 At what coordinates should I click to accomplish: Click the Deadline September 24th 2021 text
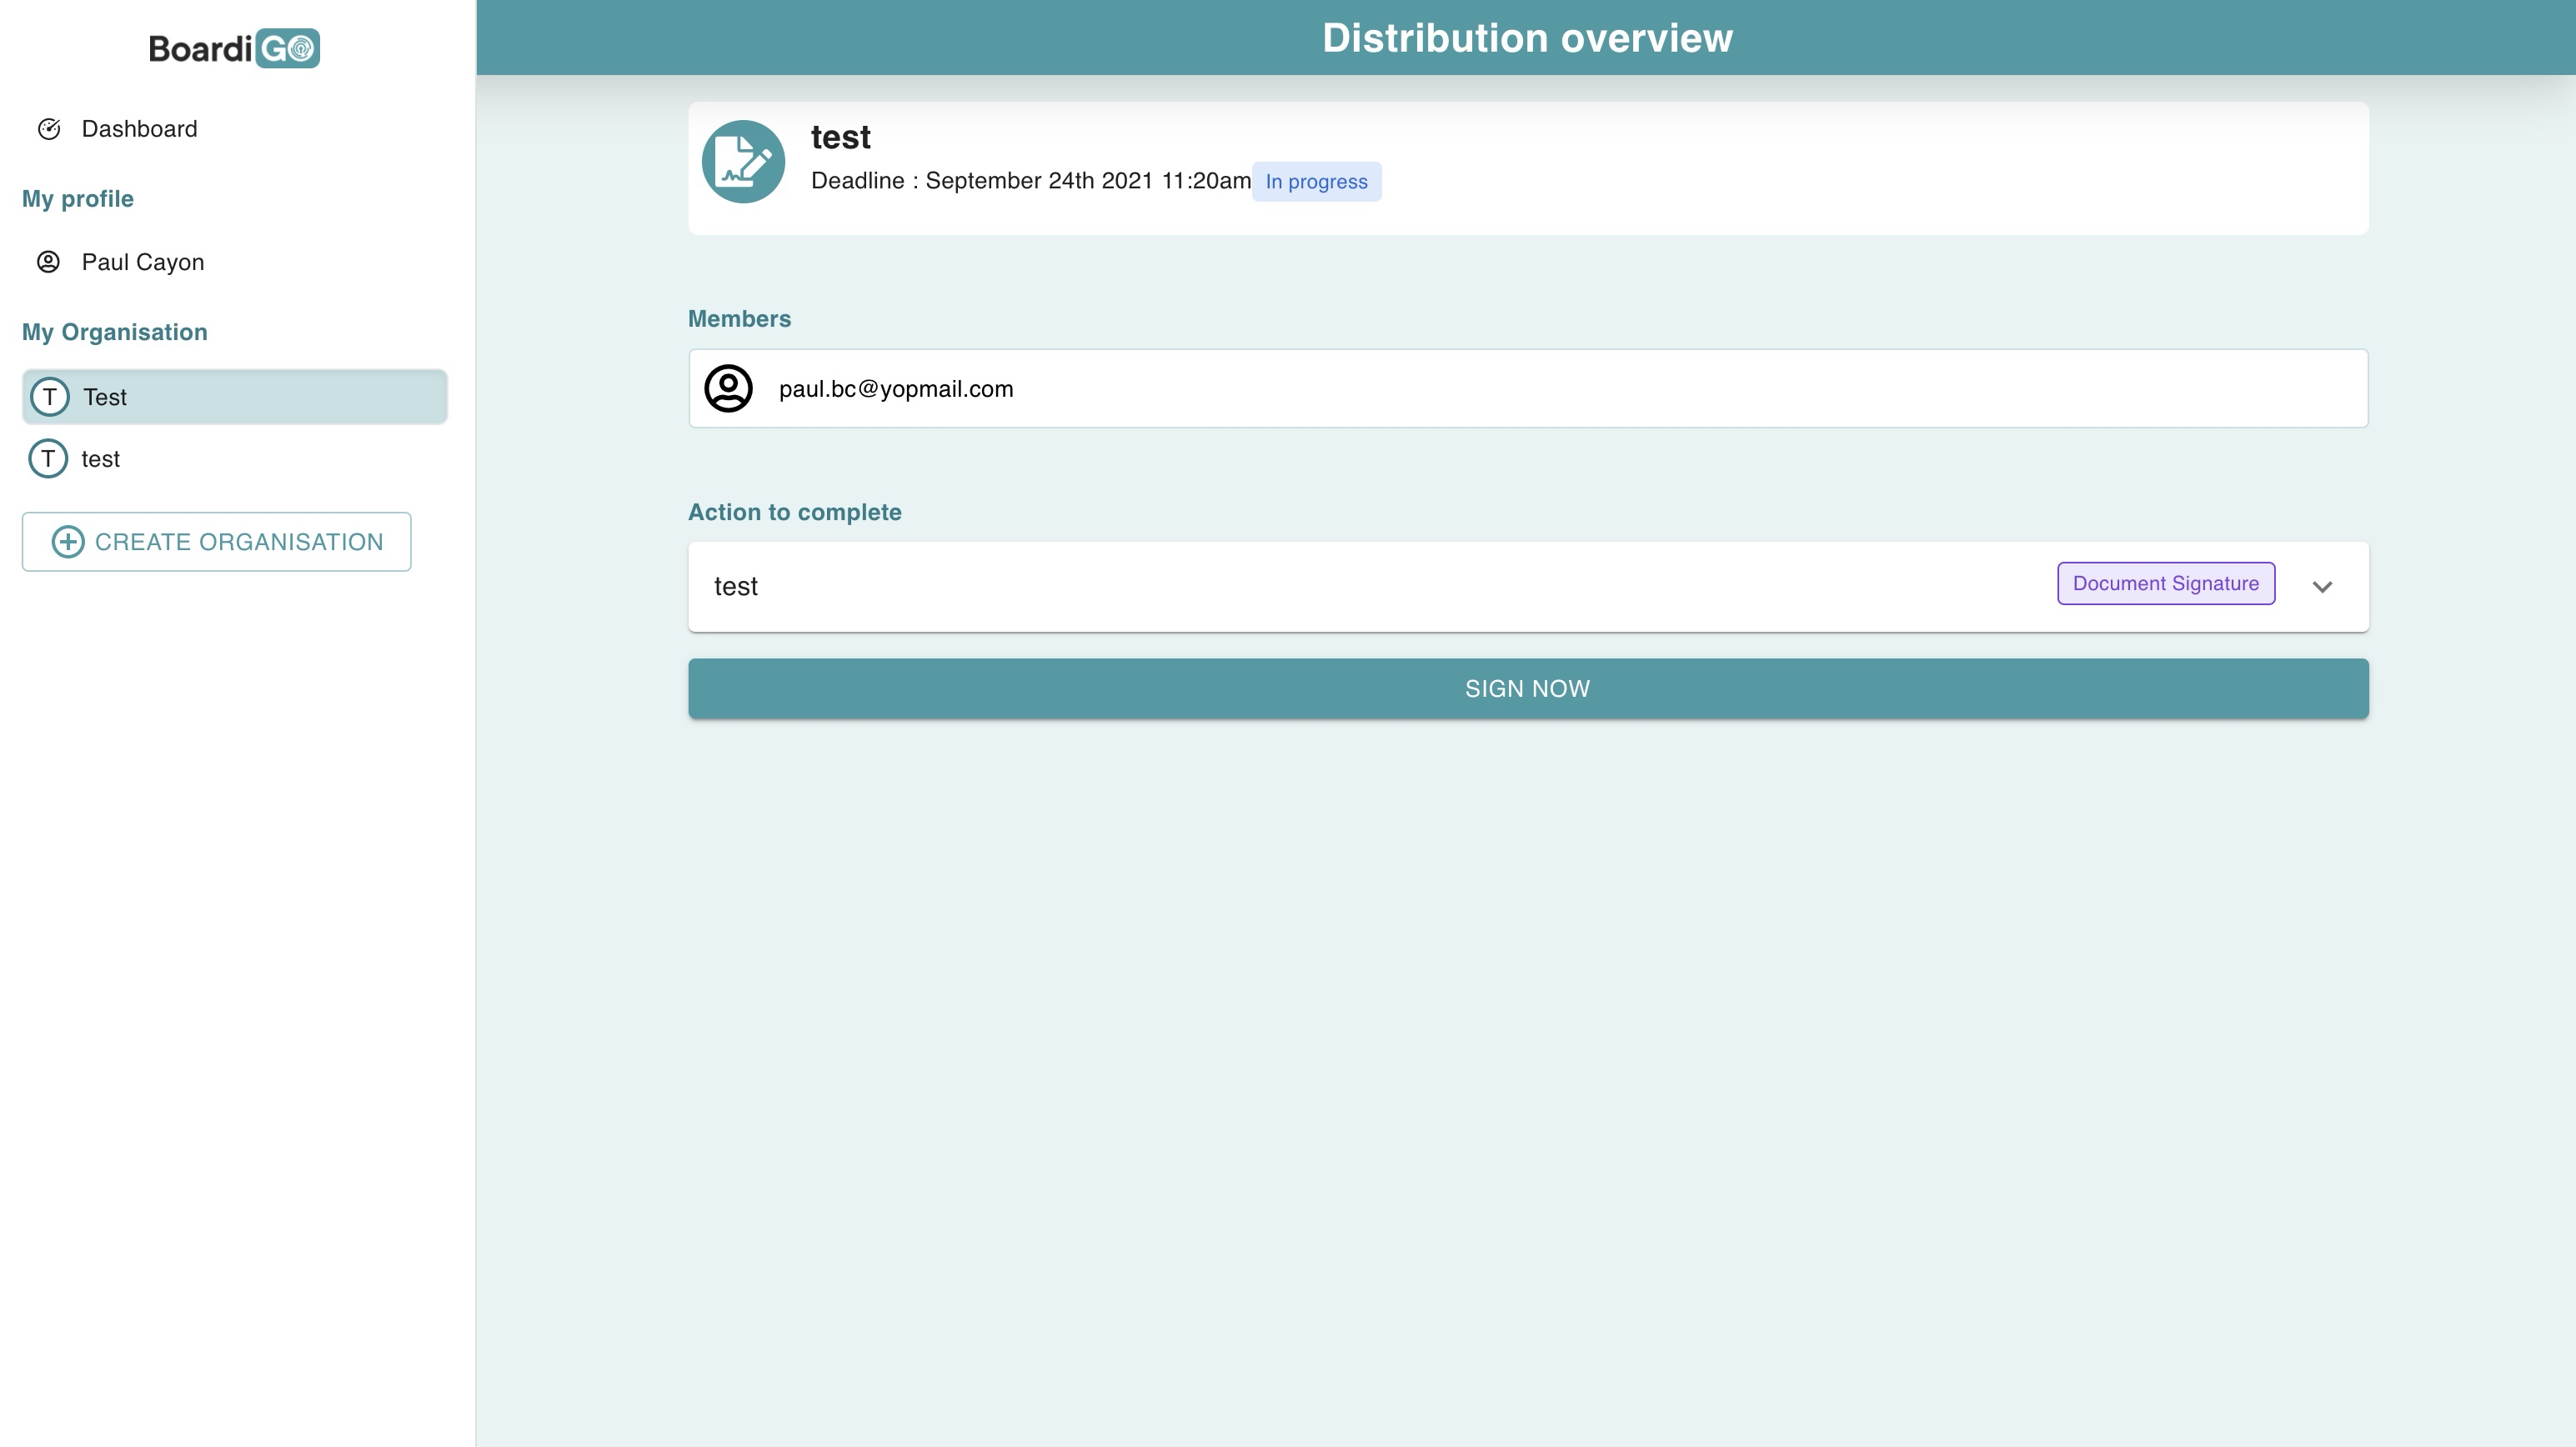tap(1031, 181)
